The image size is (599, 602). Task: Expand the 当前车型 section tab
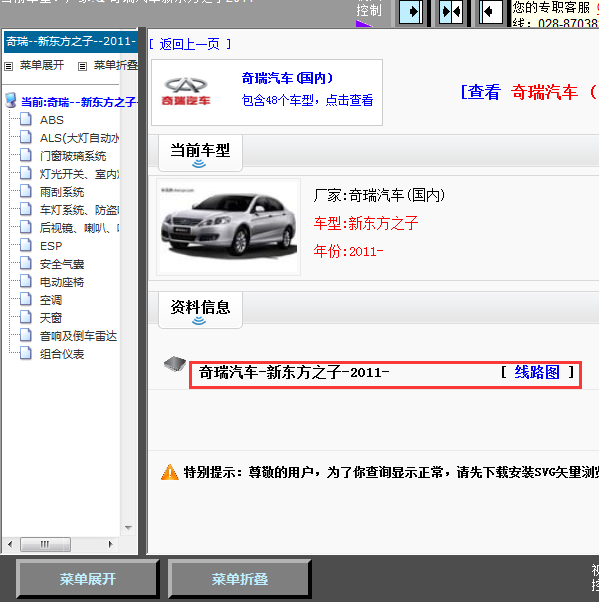[x=200, y=153]
